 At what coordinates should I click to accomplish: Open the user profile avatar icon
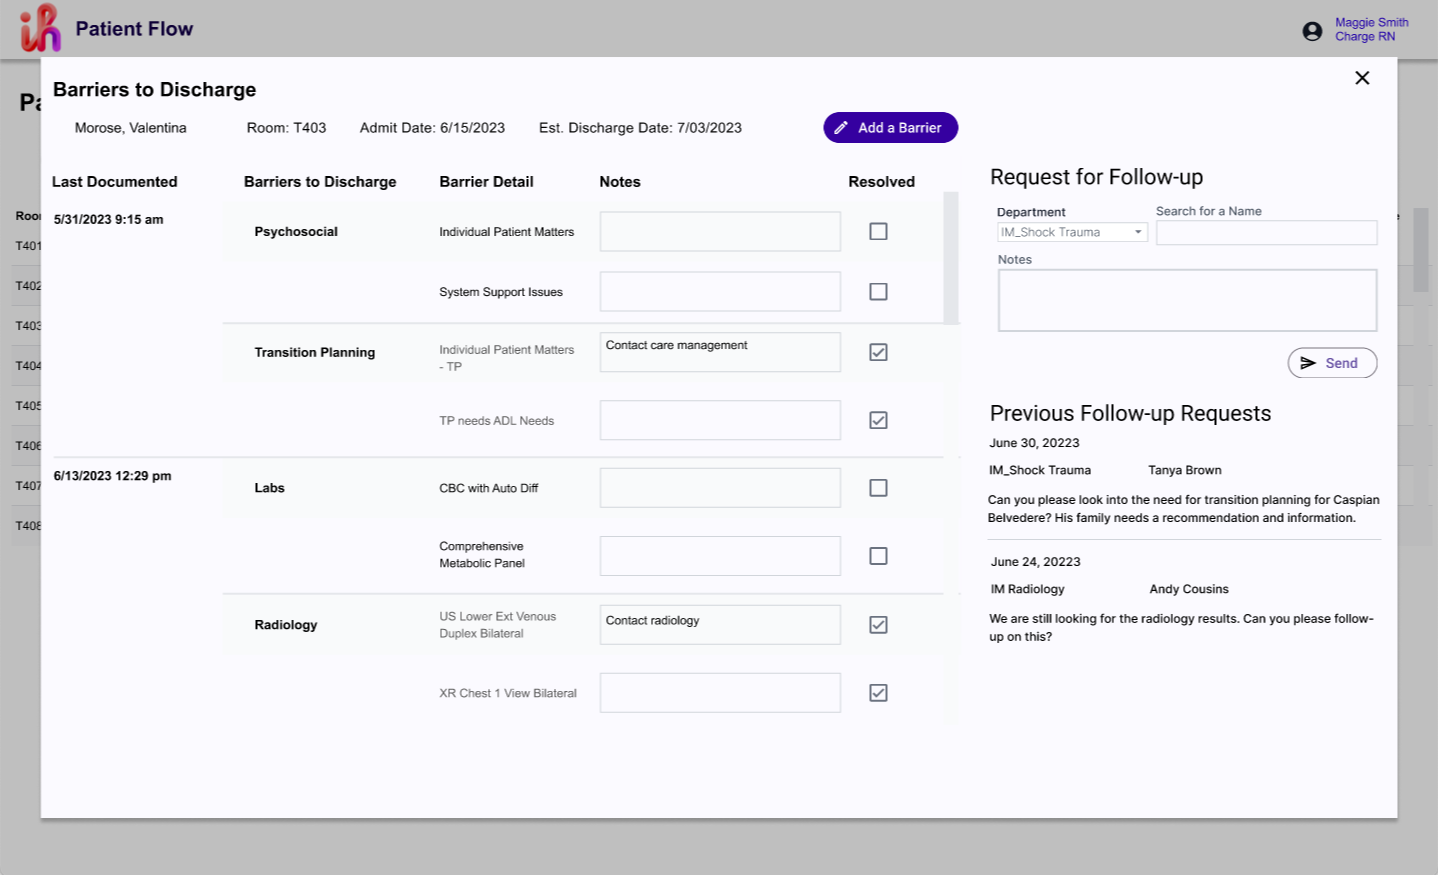(x=1311, y=30)
